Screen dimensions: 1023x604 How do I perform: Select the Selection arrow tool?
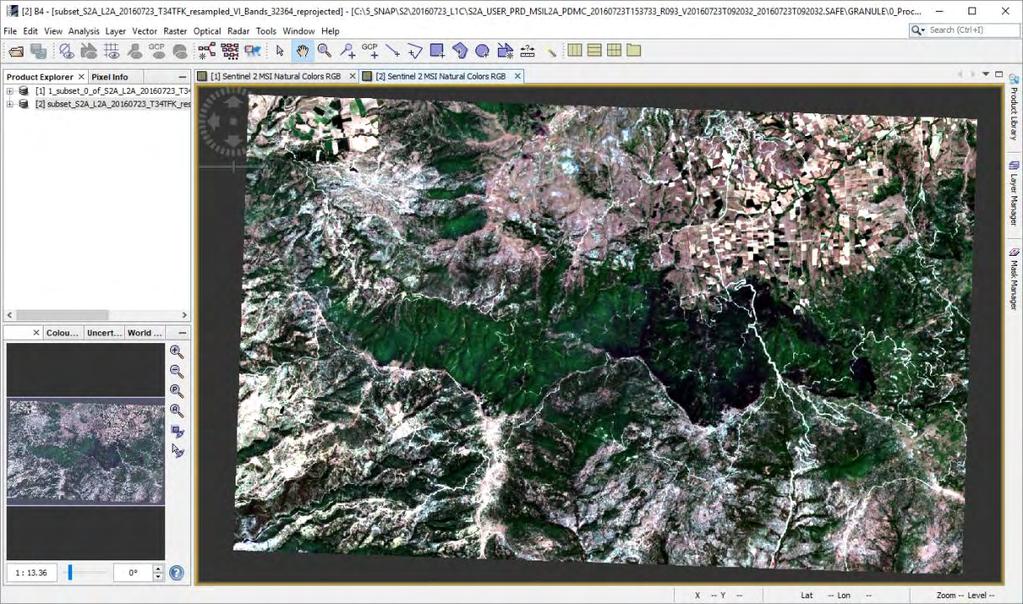(x=280, y=51)
